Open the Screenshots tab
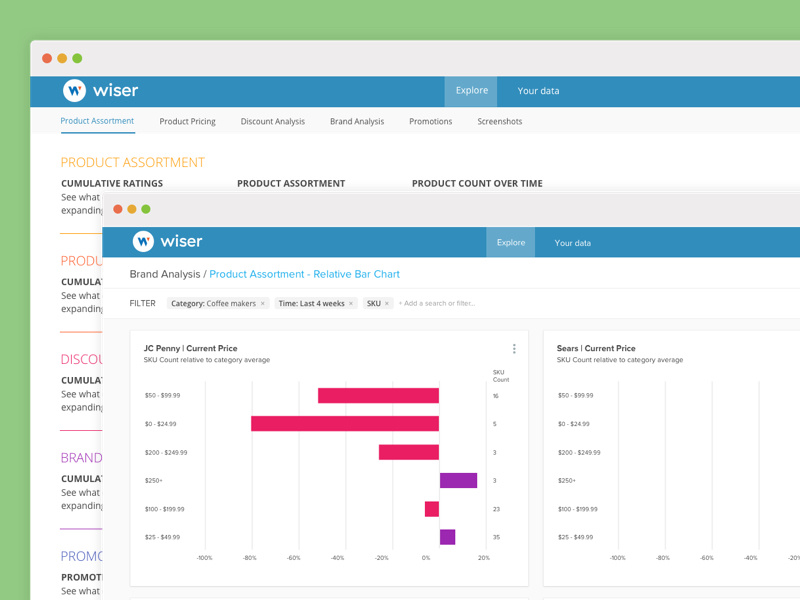 [499, 121]
